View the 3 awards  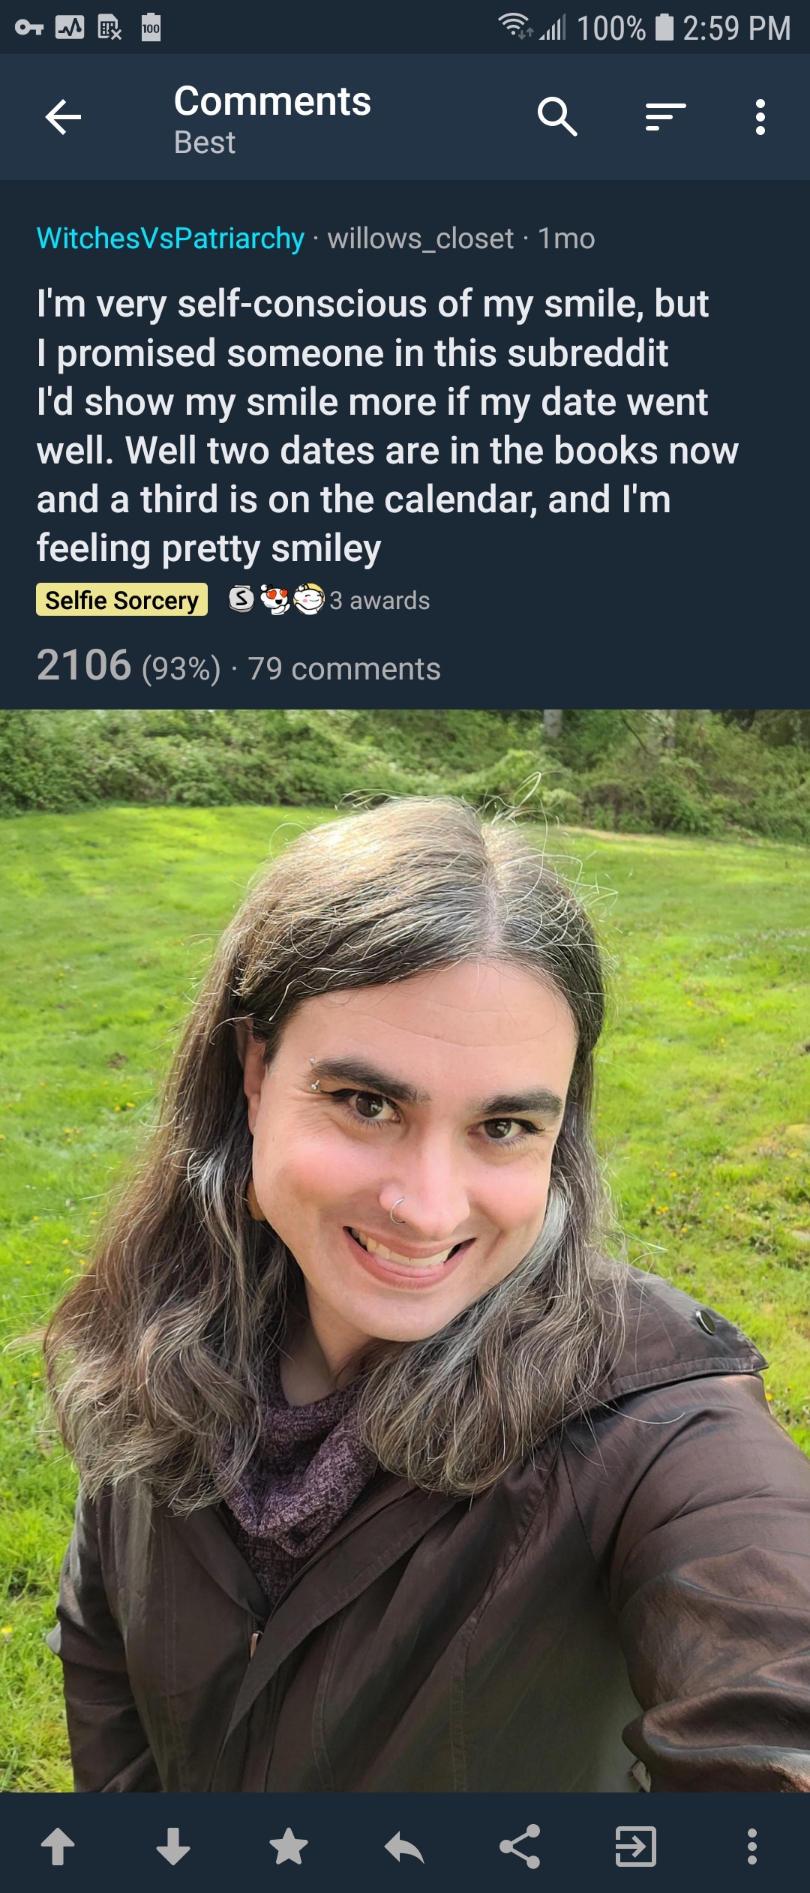[329, 600]
